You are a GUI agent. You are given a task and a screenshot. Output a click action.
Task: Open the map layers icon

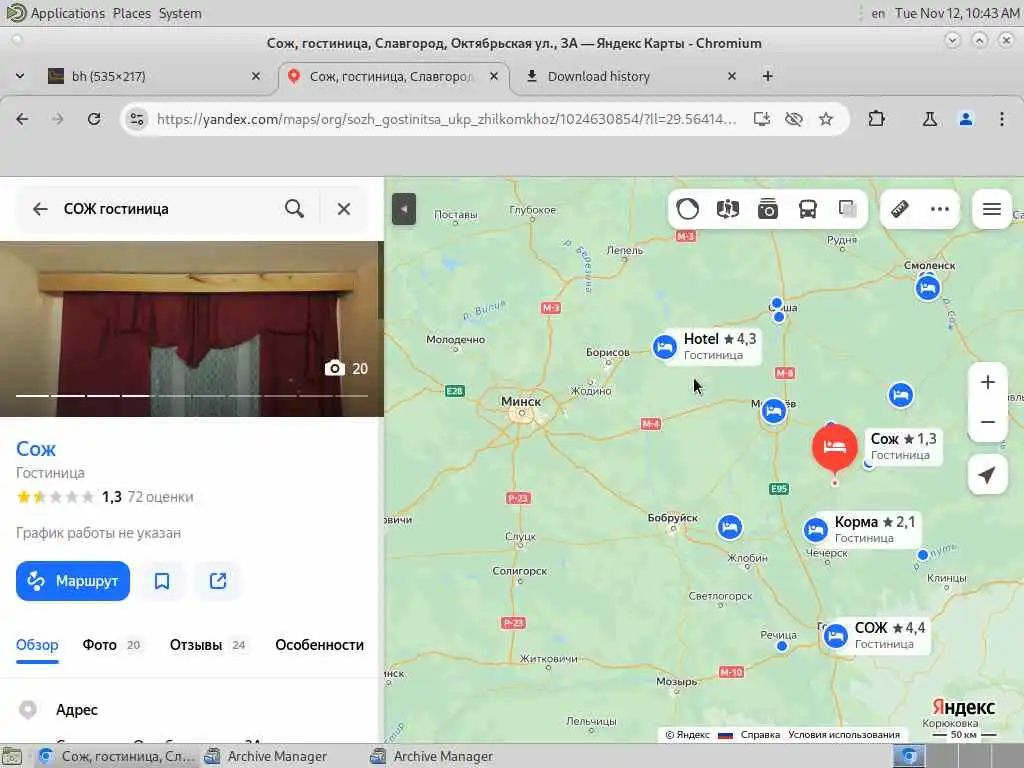[848, 209]
